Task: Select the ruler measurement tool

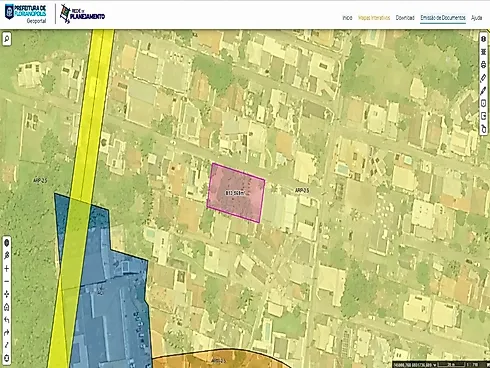Action: tap(484, 77)
